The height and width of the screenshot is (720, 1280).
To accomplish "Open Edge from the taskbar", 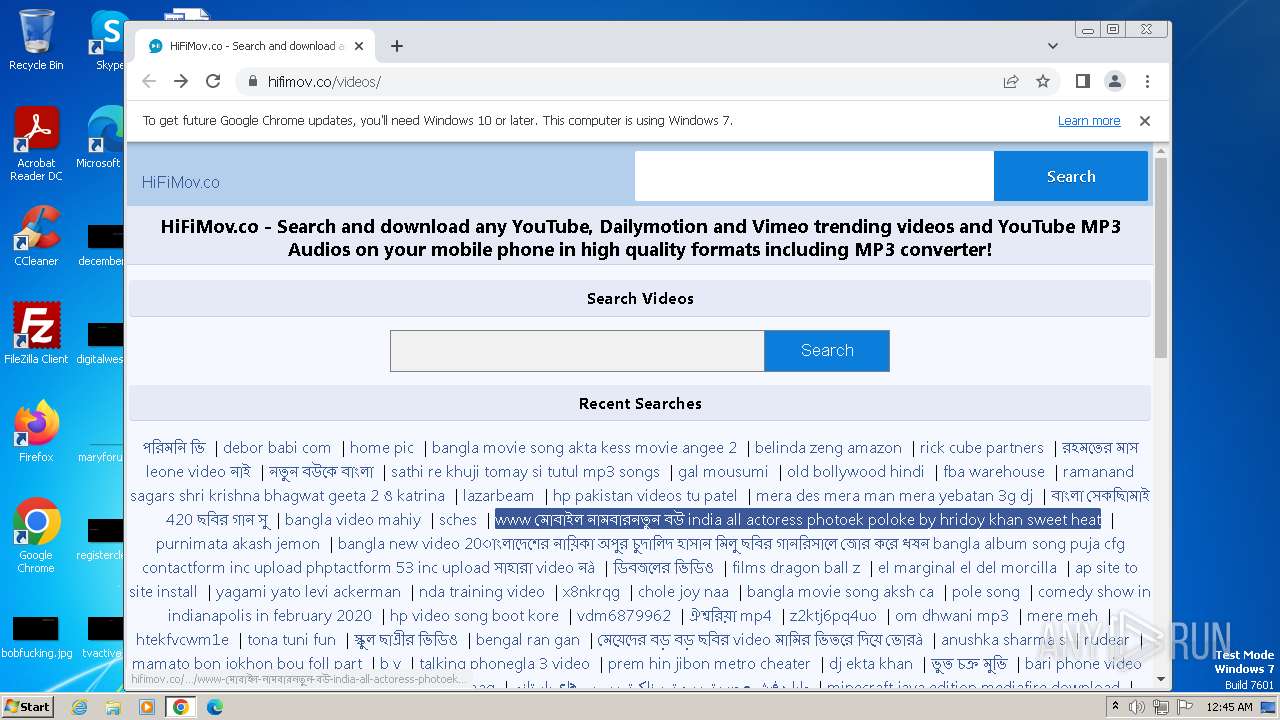I will (x=214, y=707).
